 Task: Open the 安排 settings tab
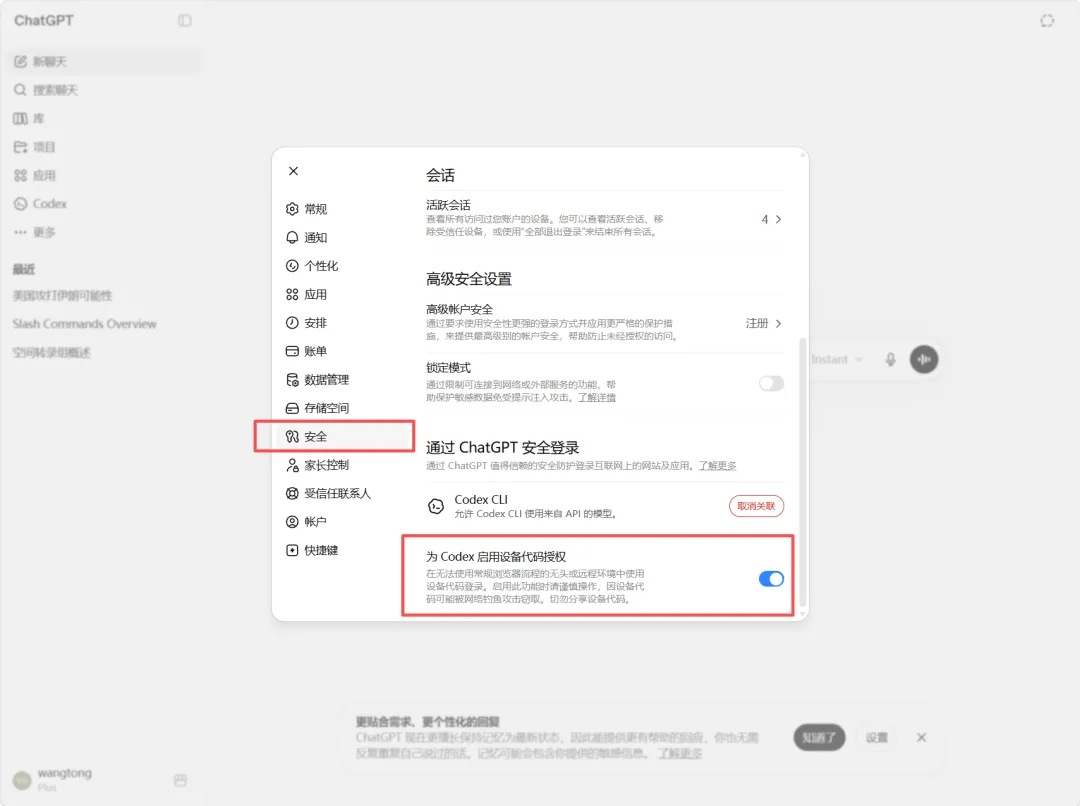coord(344,323)
